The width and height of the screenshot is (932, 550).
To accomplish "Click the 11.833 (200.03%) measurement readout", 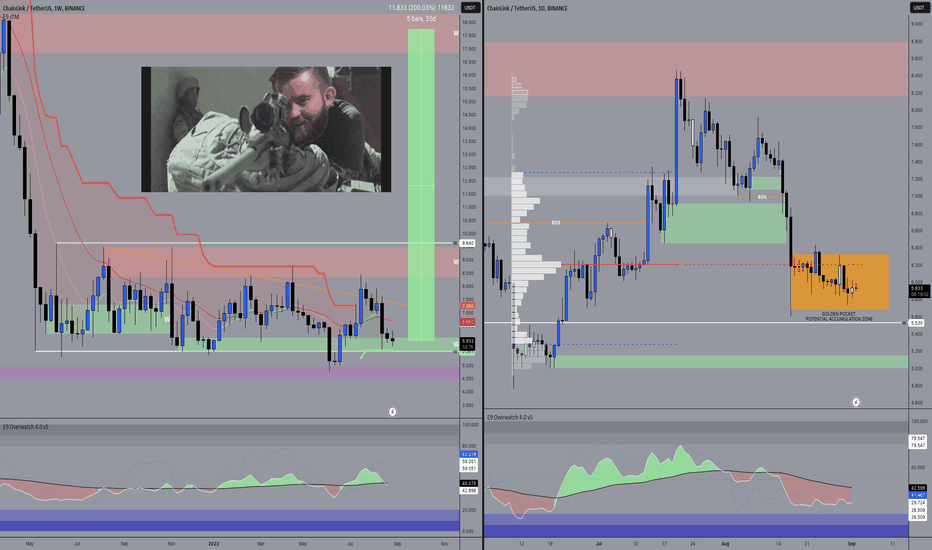I will click(421, 8).
